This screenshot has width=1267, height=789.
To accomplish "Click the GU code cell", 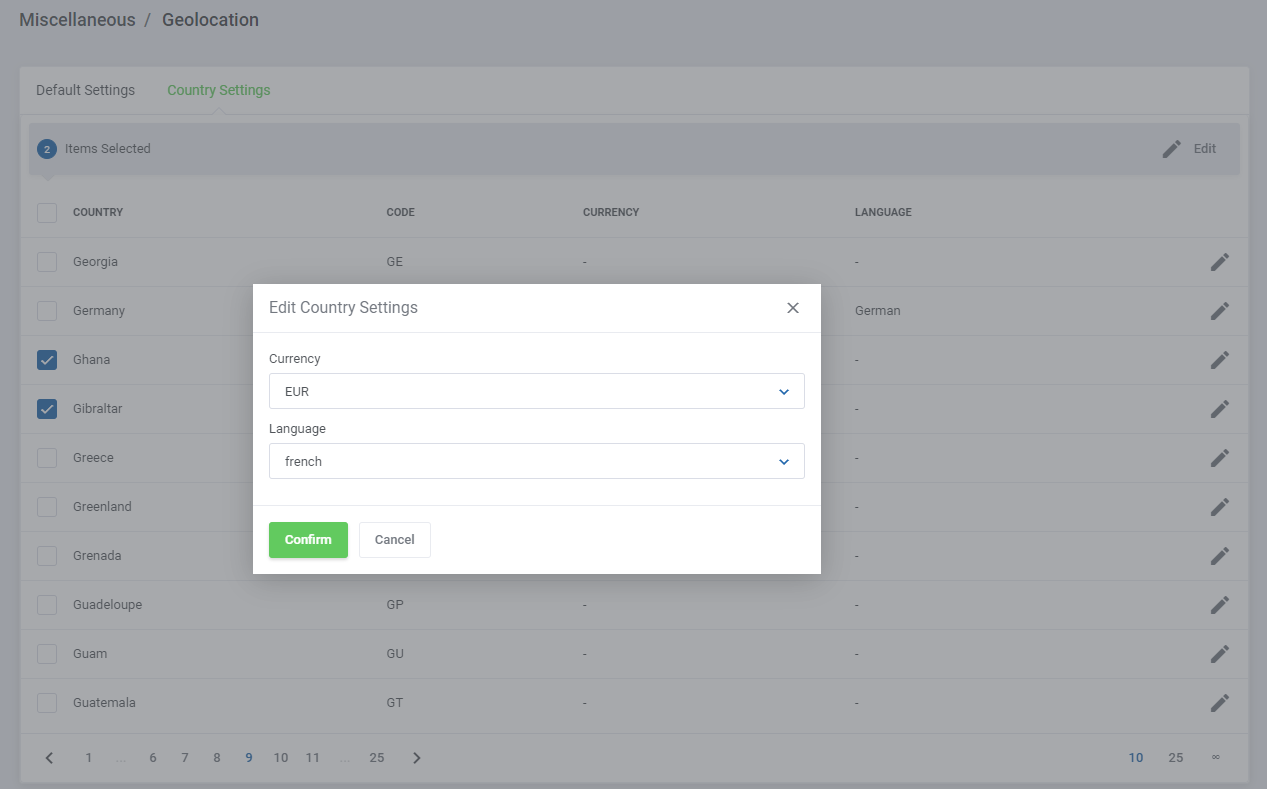I will tap(395, 654).
